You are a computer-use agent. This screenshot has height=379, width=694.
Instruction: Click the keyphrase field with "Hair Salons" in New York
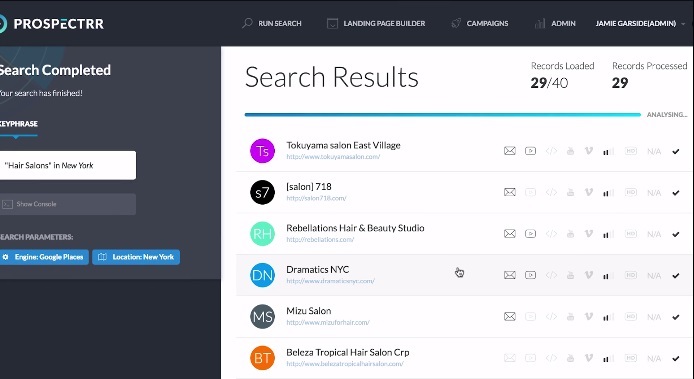click(x=68, y=165)
